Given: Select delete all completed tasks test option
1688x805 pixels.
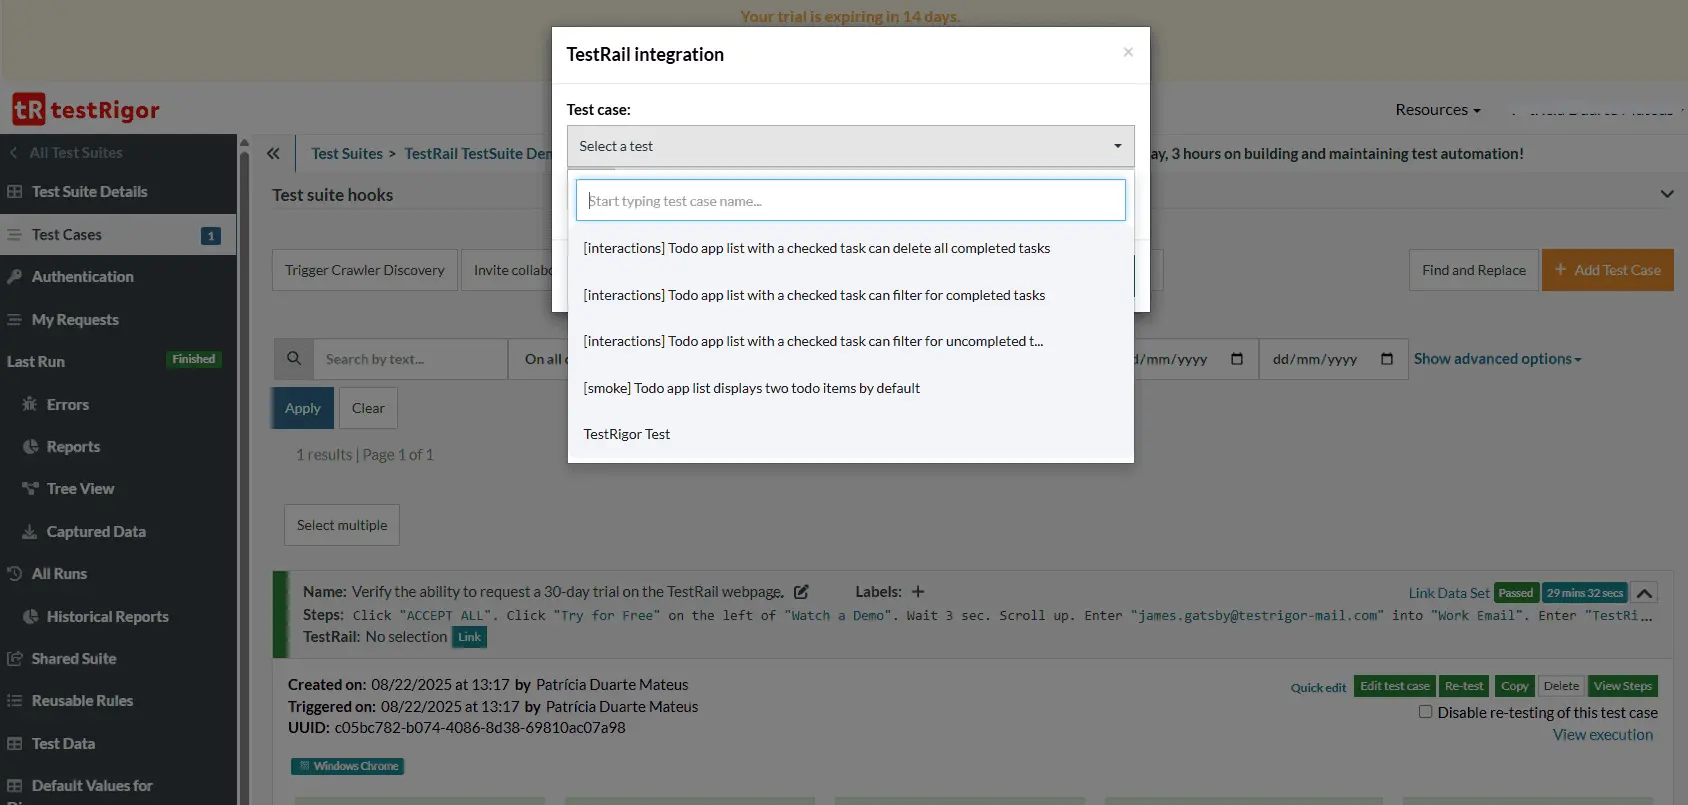Looking at the screenshot, I should click(x=850, y=248).
